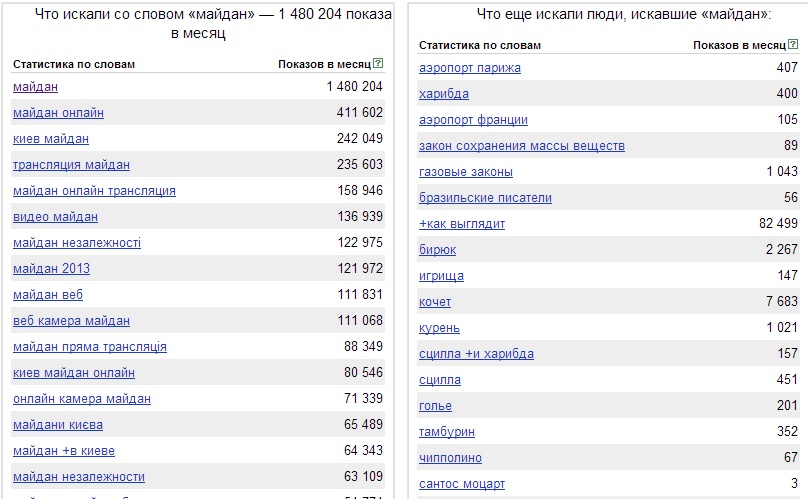The width and height of the screenshot is (808, 499).
Task: Click 'бразильские писатели' link
Action: (x=485, y=198)
